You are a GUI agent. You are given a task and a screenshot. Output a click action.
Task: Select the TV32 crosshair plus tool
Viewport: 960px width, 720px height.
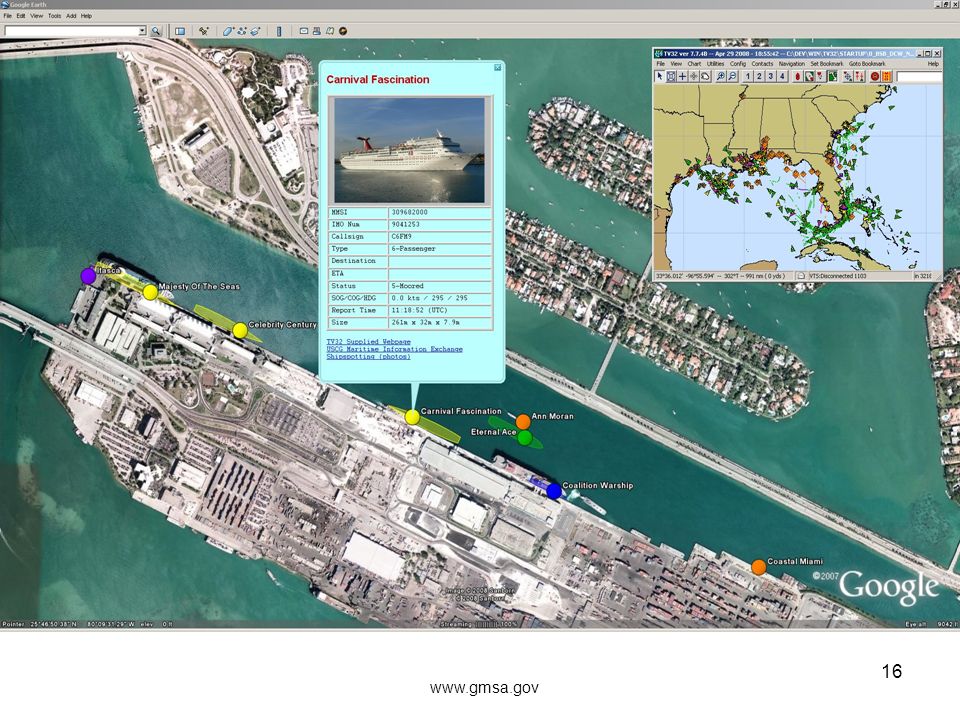click(683, 76)
